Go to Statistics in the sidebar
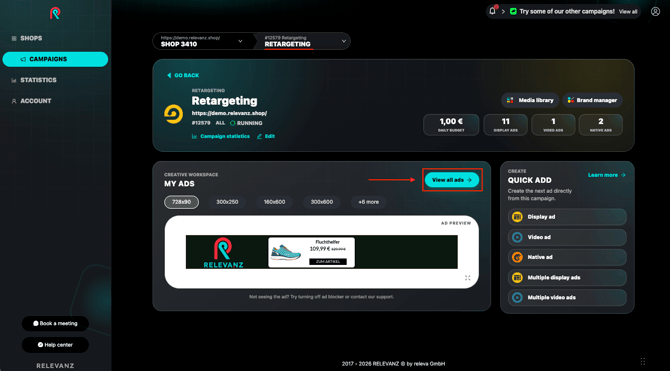The width and height of the screenshot is (670, 371). click(x=38, y=80)
